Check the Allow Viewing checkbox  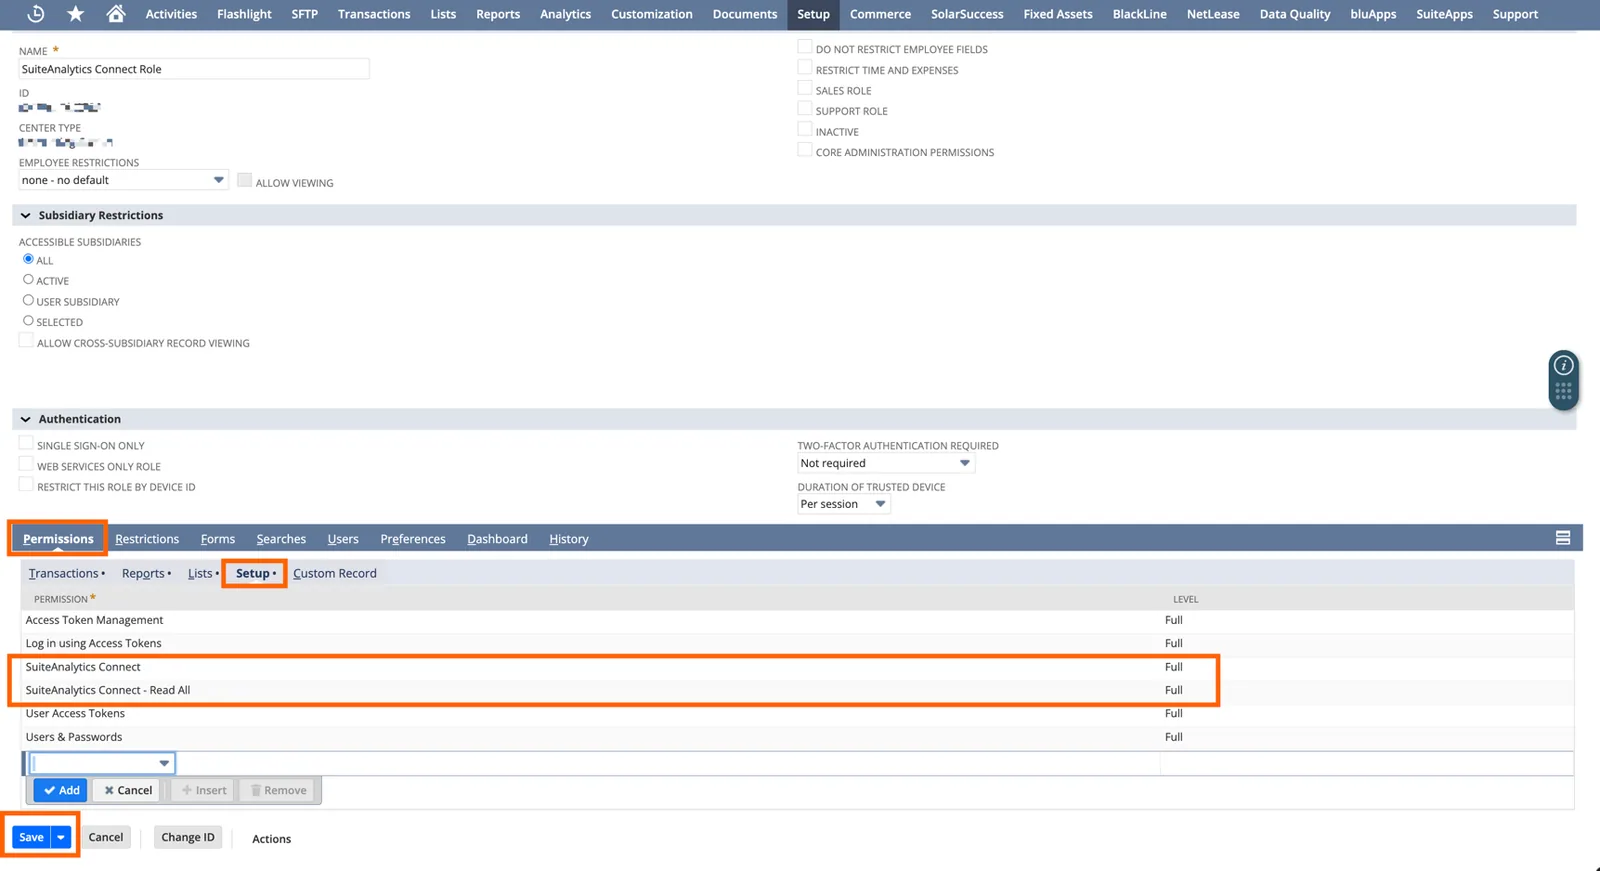tap(244, 180)
